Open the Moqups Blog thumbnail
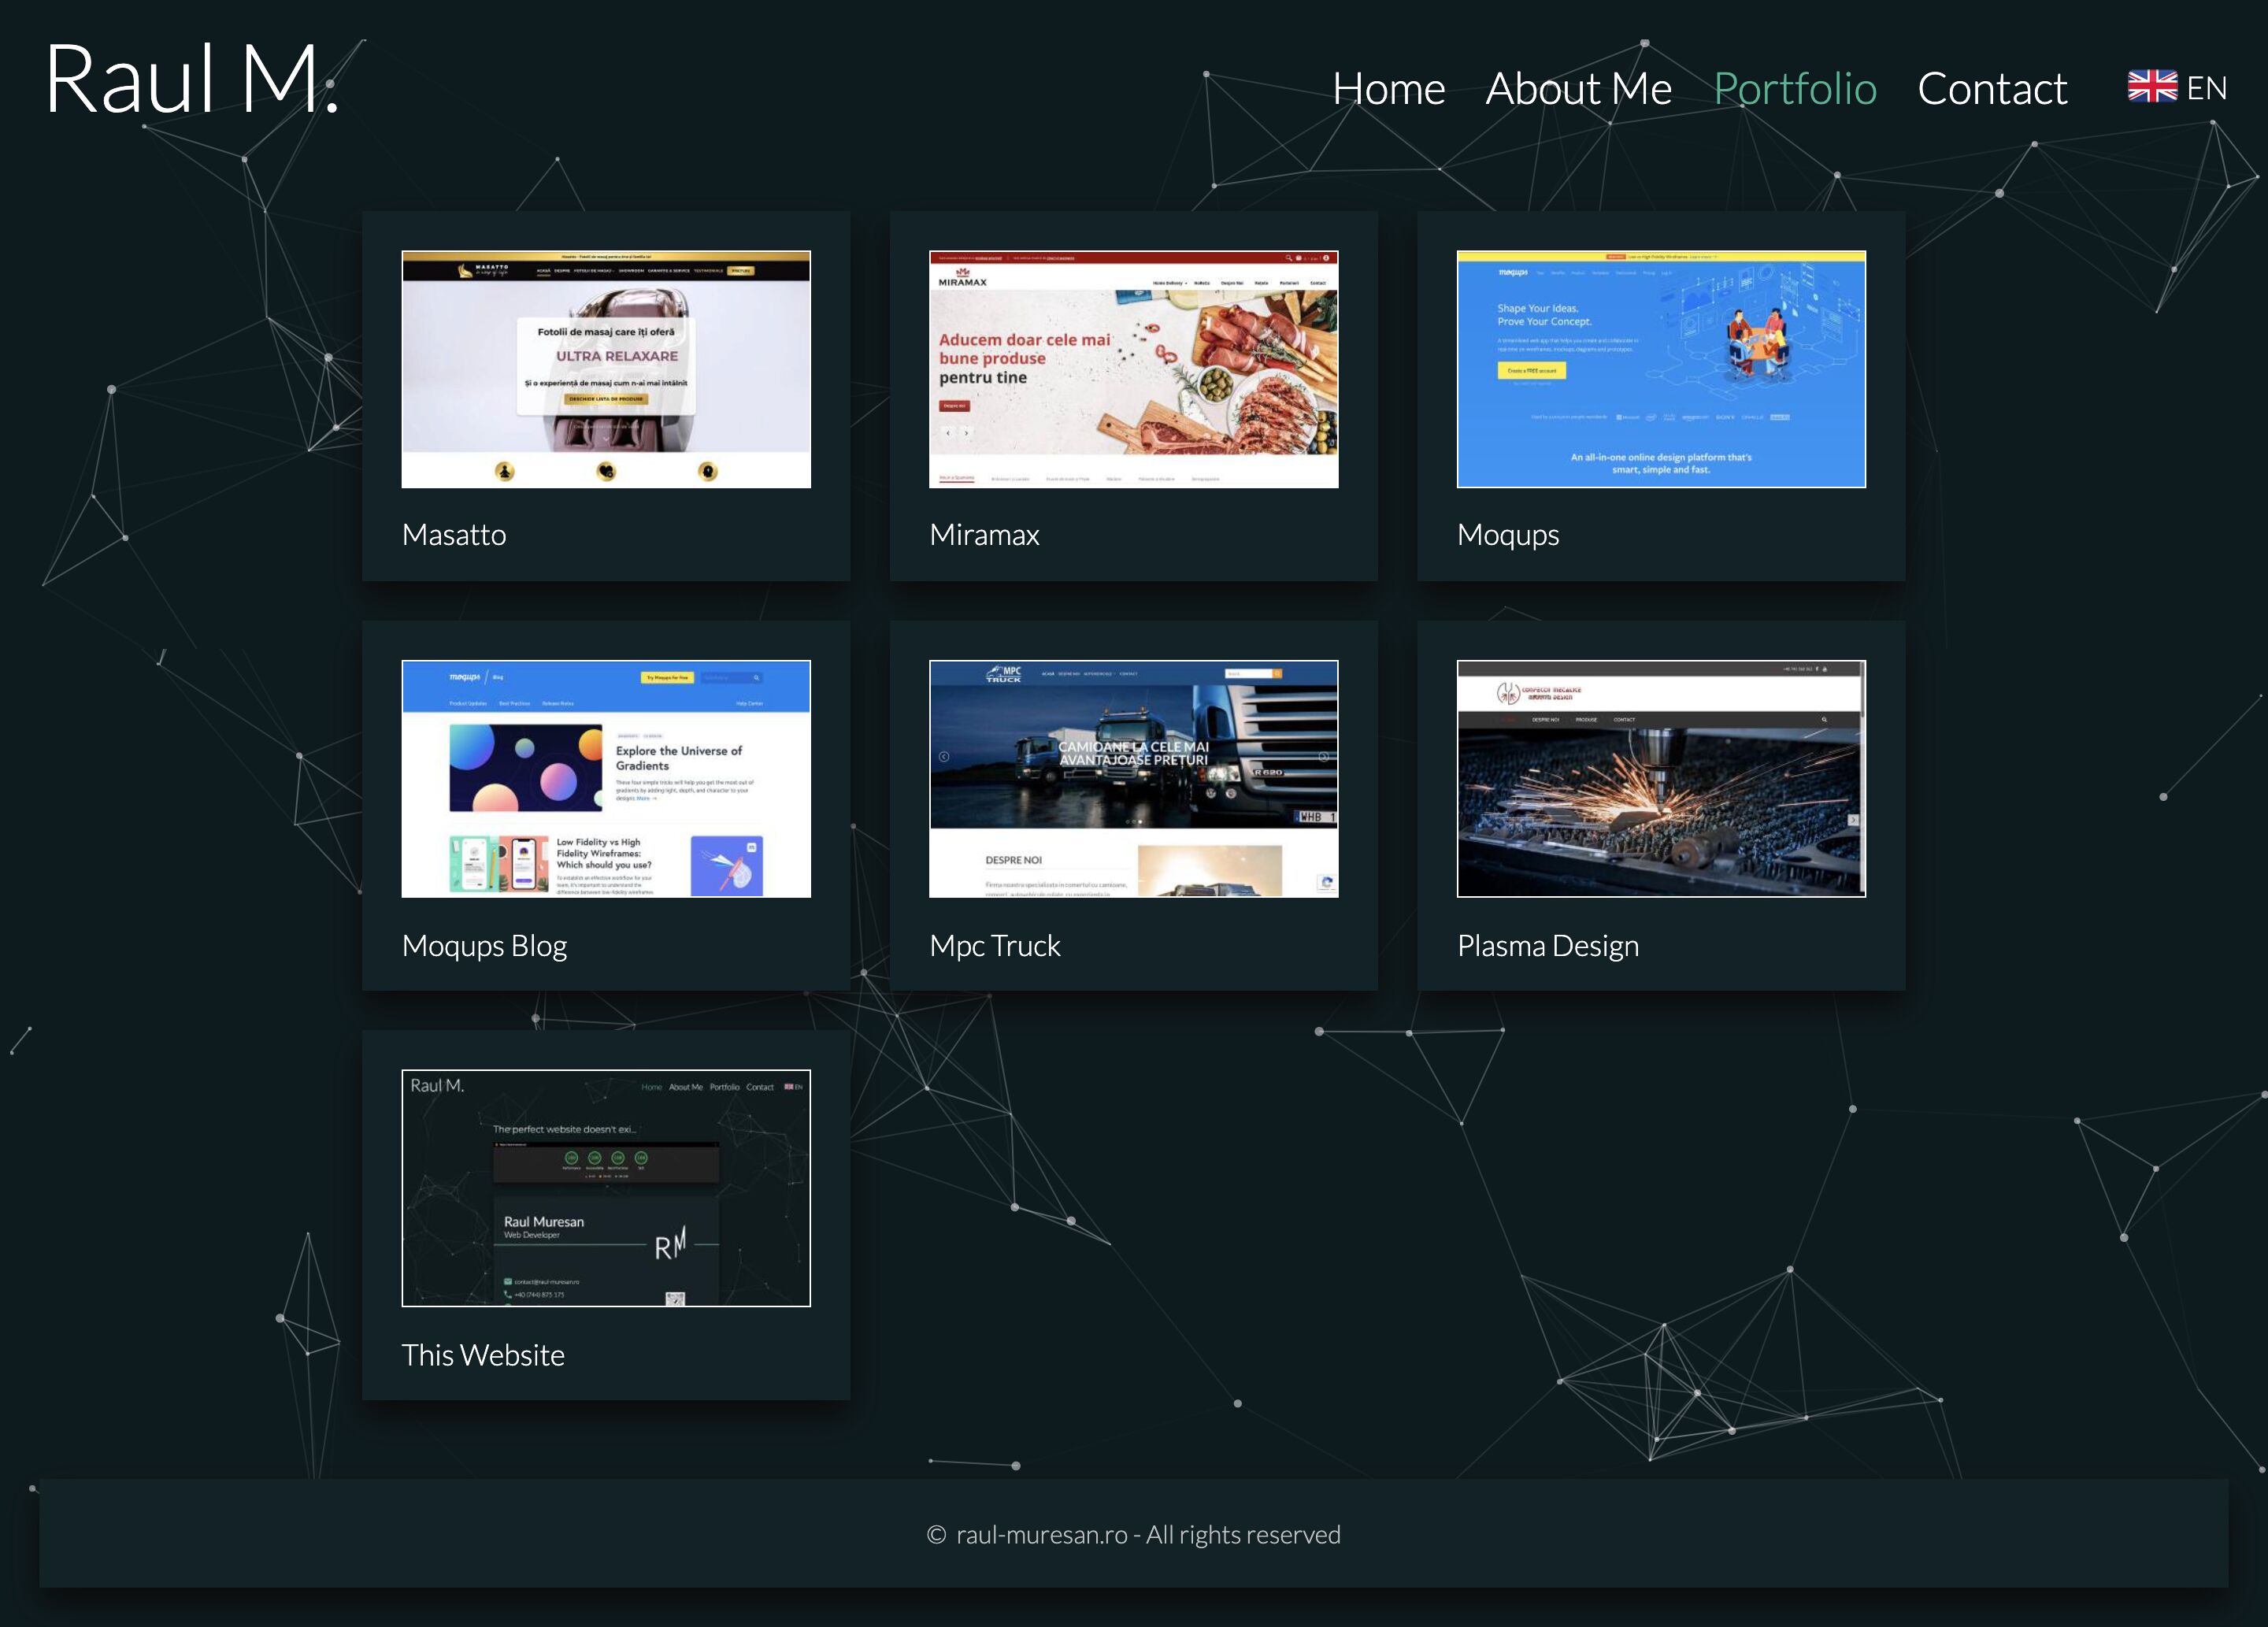 point(606,779)
